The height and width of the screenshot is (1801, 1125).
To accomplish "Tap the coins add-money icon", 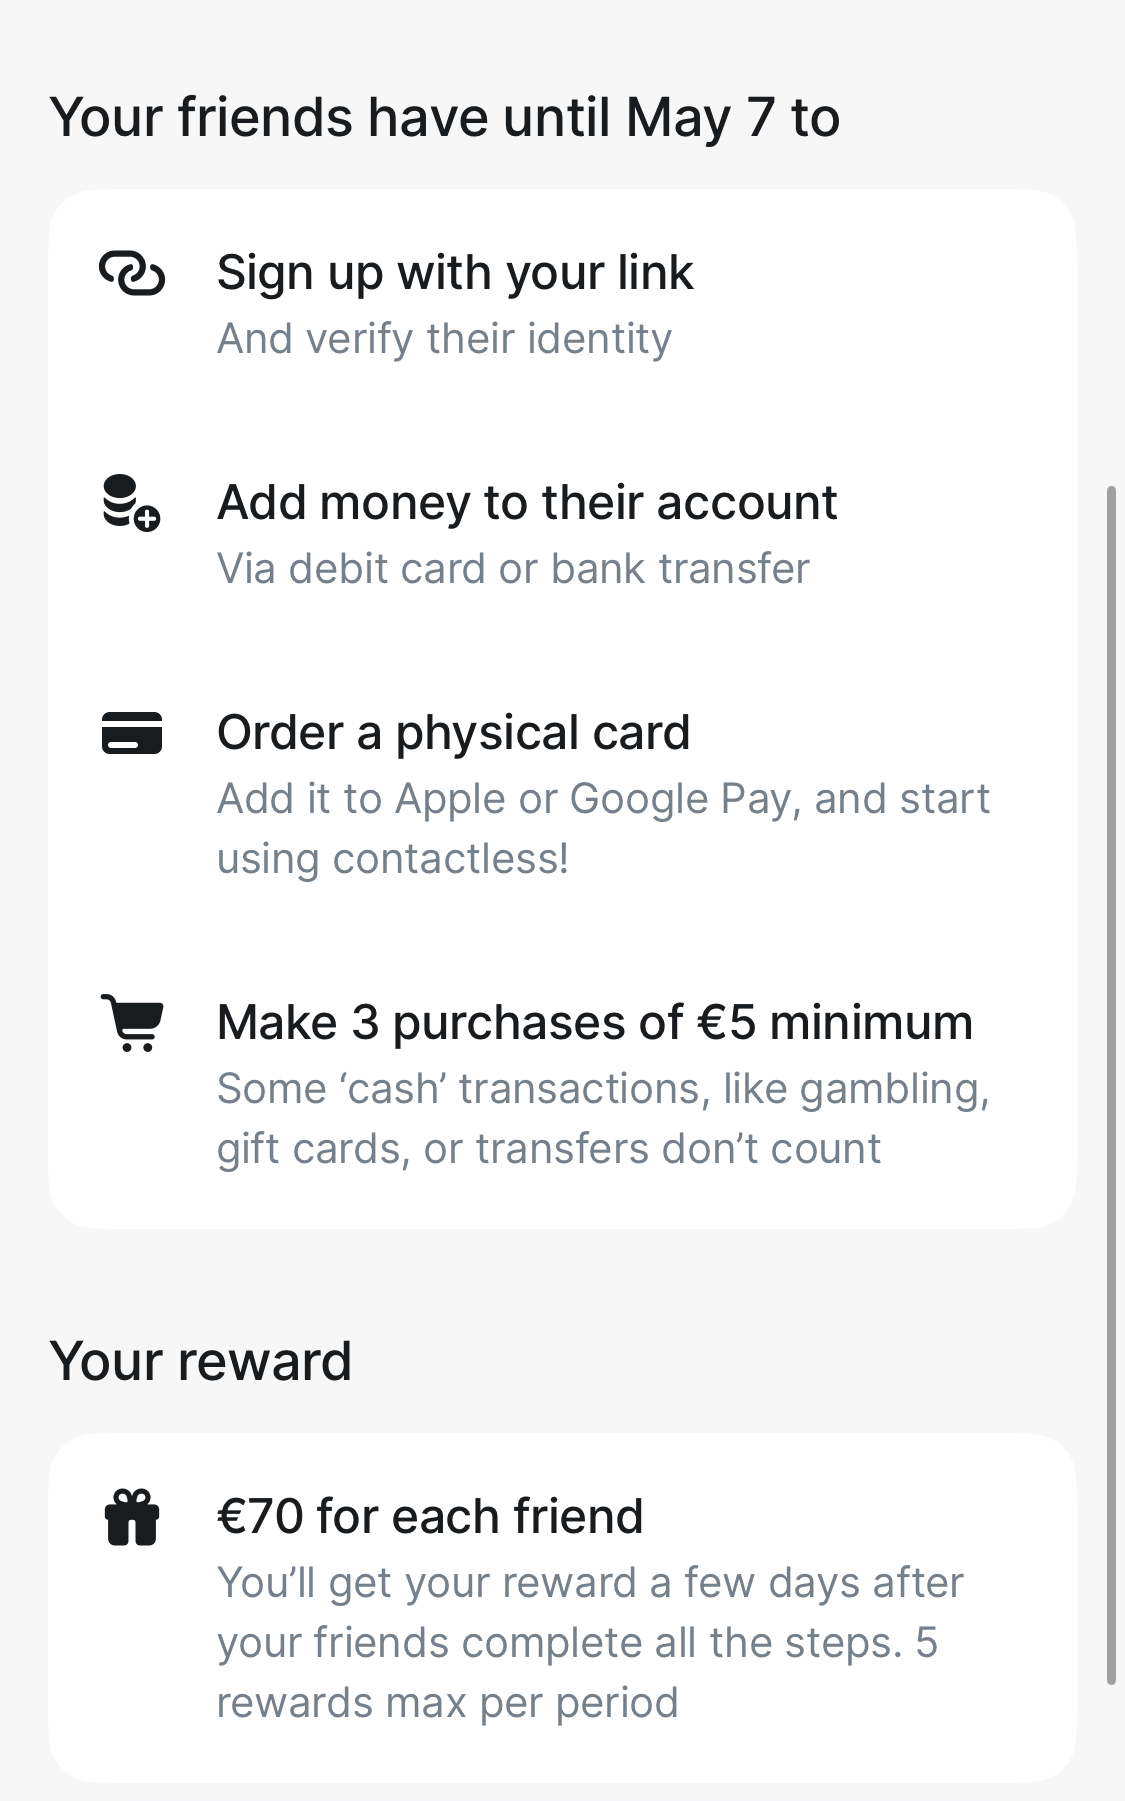I will pos(131,503).
